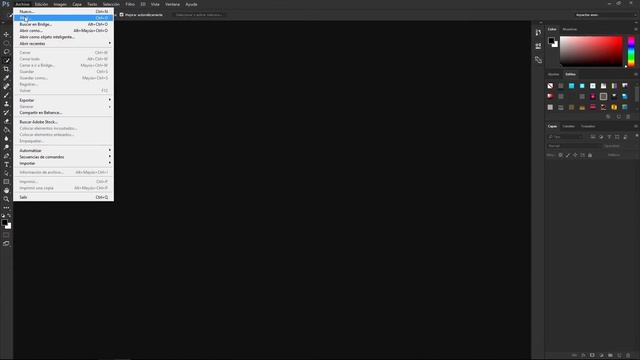The height and width of the screenshot is (360, 640).
Task: Expand the Importar submenu
Action: click(64, 163)
